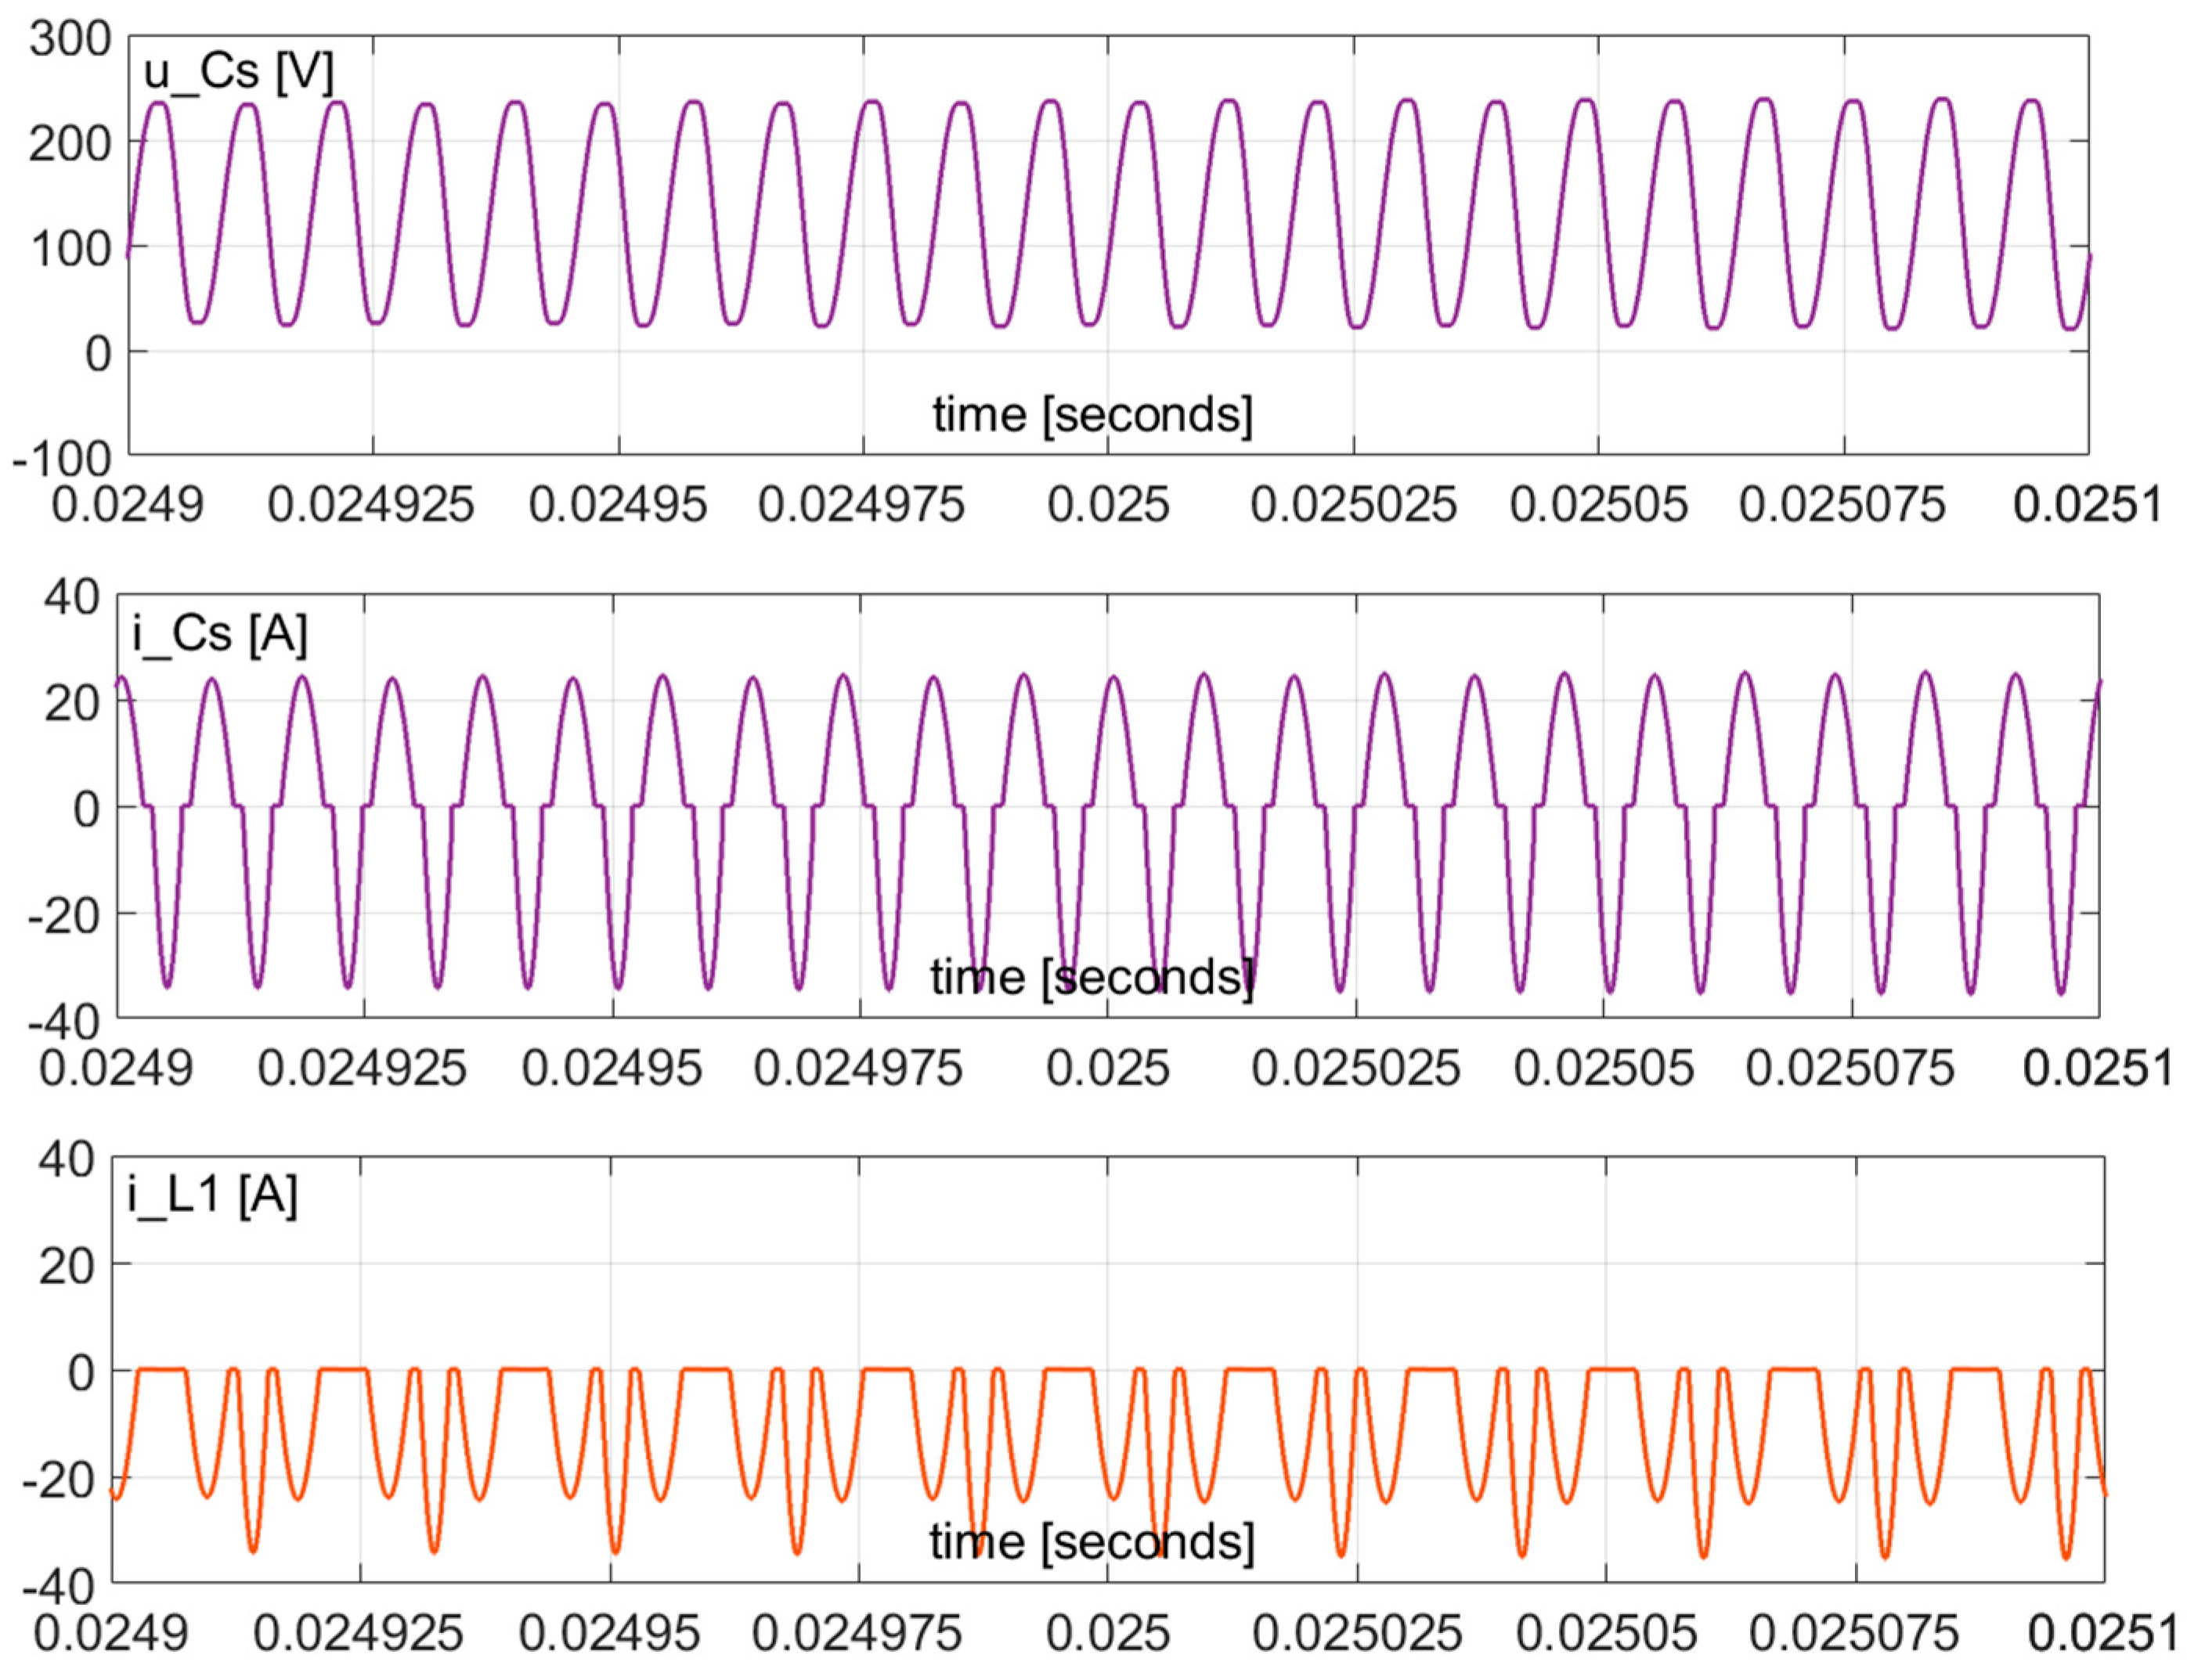The height and width of the screenshot is (1680, 2187).
Task: Click the 0.024925 tick under the top plot
Action: [x=371, y=504]
